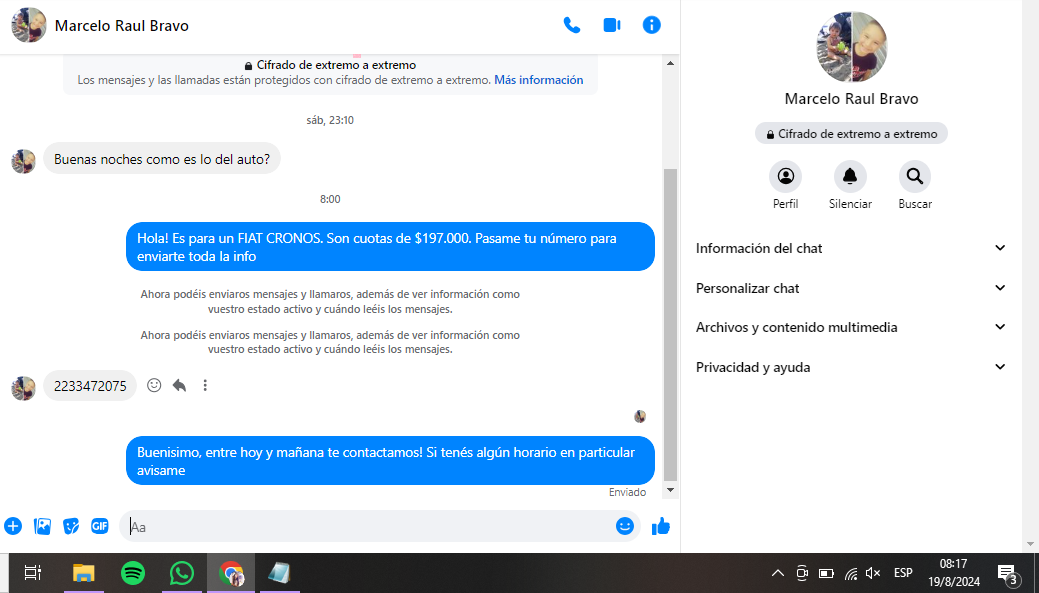The width and height of the screenshot is (1039, 593).
Task: Open WhatsApp from the taskbar
Action: tap(182, 572)
